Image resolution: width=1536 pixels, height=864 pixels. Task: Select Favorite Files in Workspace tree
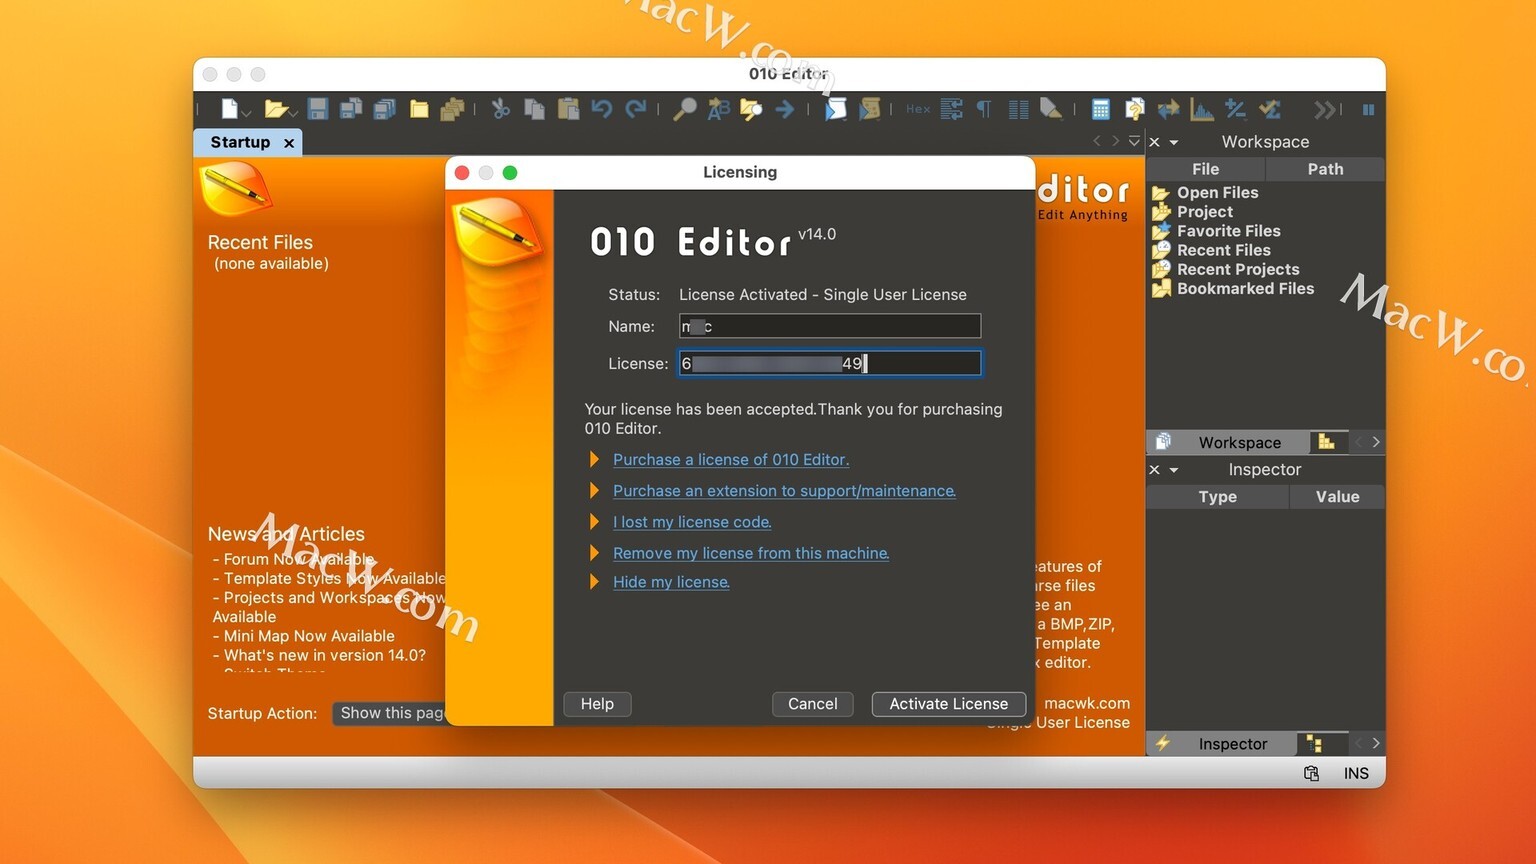tap(1228, 230)
